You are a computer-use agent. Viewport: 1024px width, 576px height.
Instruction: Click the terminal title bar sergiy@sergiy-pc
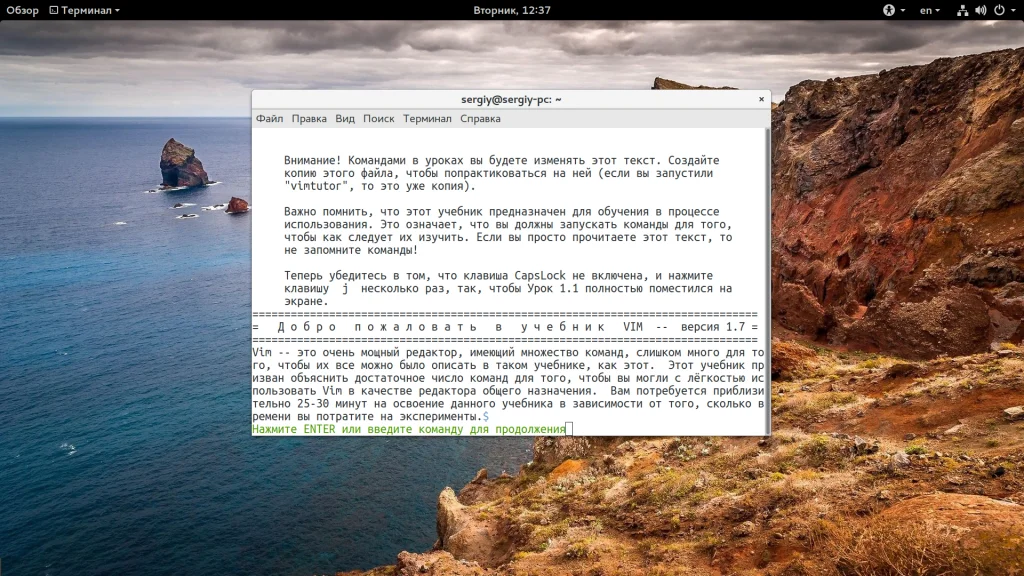point(511,100)
